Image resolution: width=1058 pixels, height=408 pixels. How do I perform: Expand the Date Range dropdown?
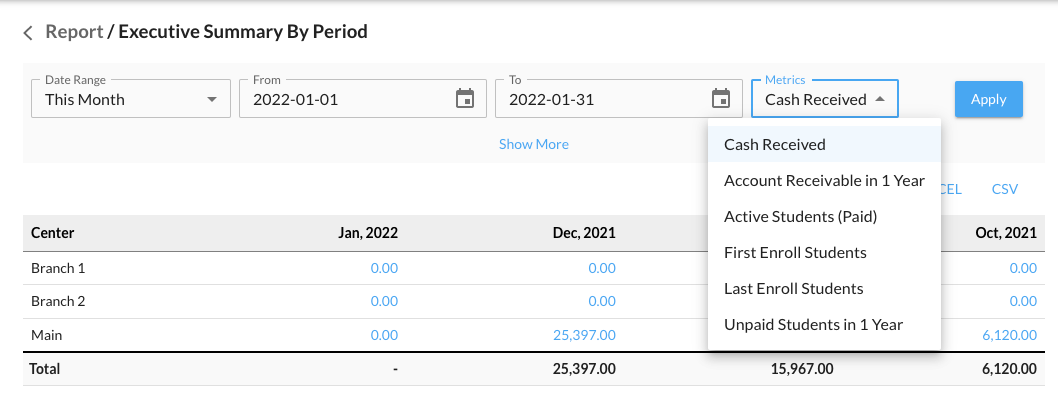click(211, 99)
